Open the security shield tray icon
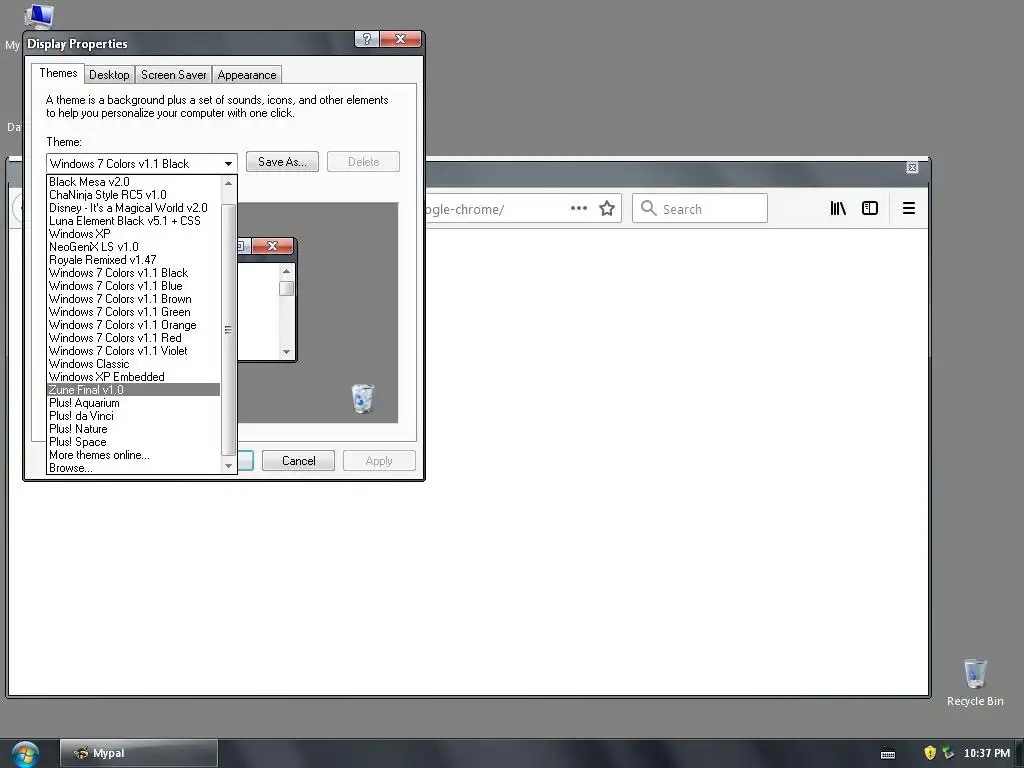1024x768 pixels. [x=930, y=753]
